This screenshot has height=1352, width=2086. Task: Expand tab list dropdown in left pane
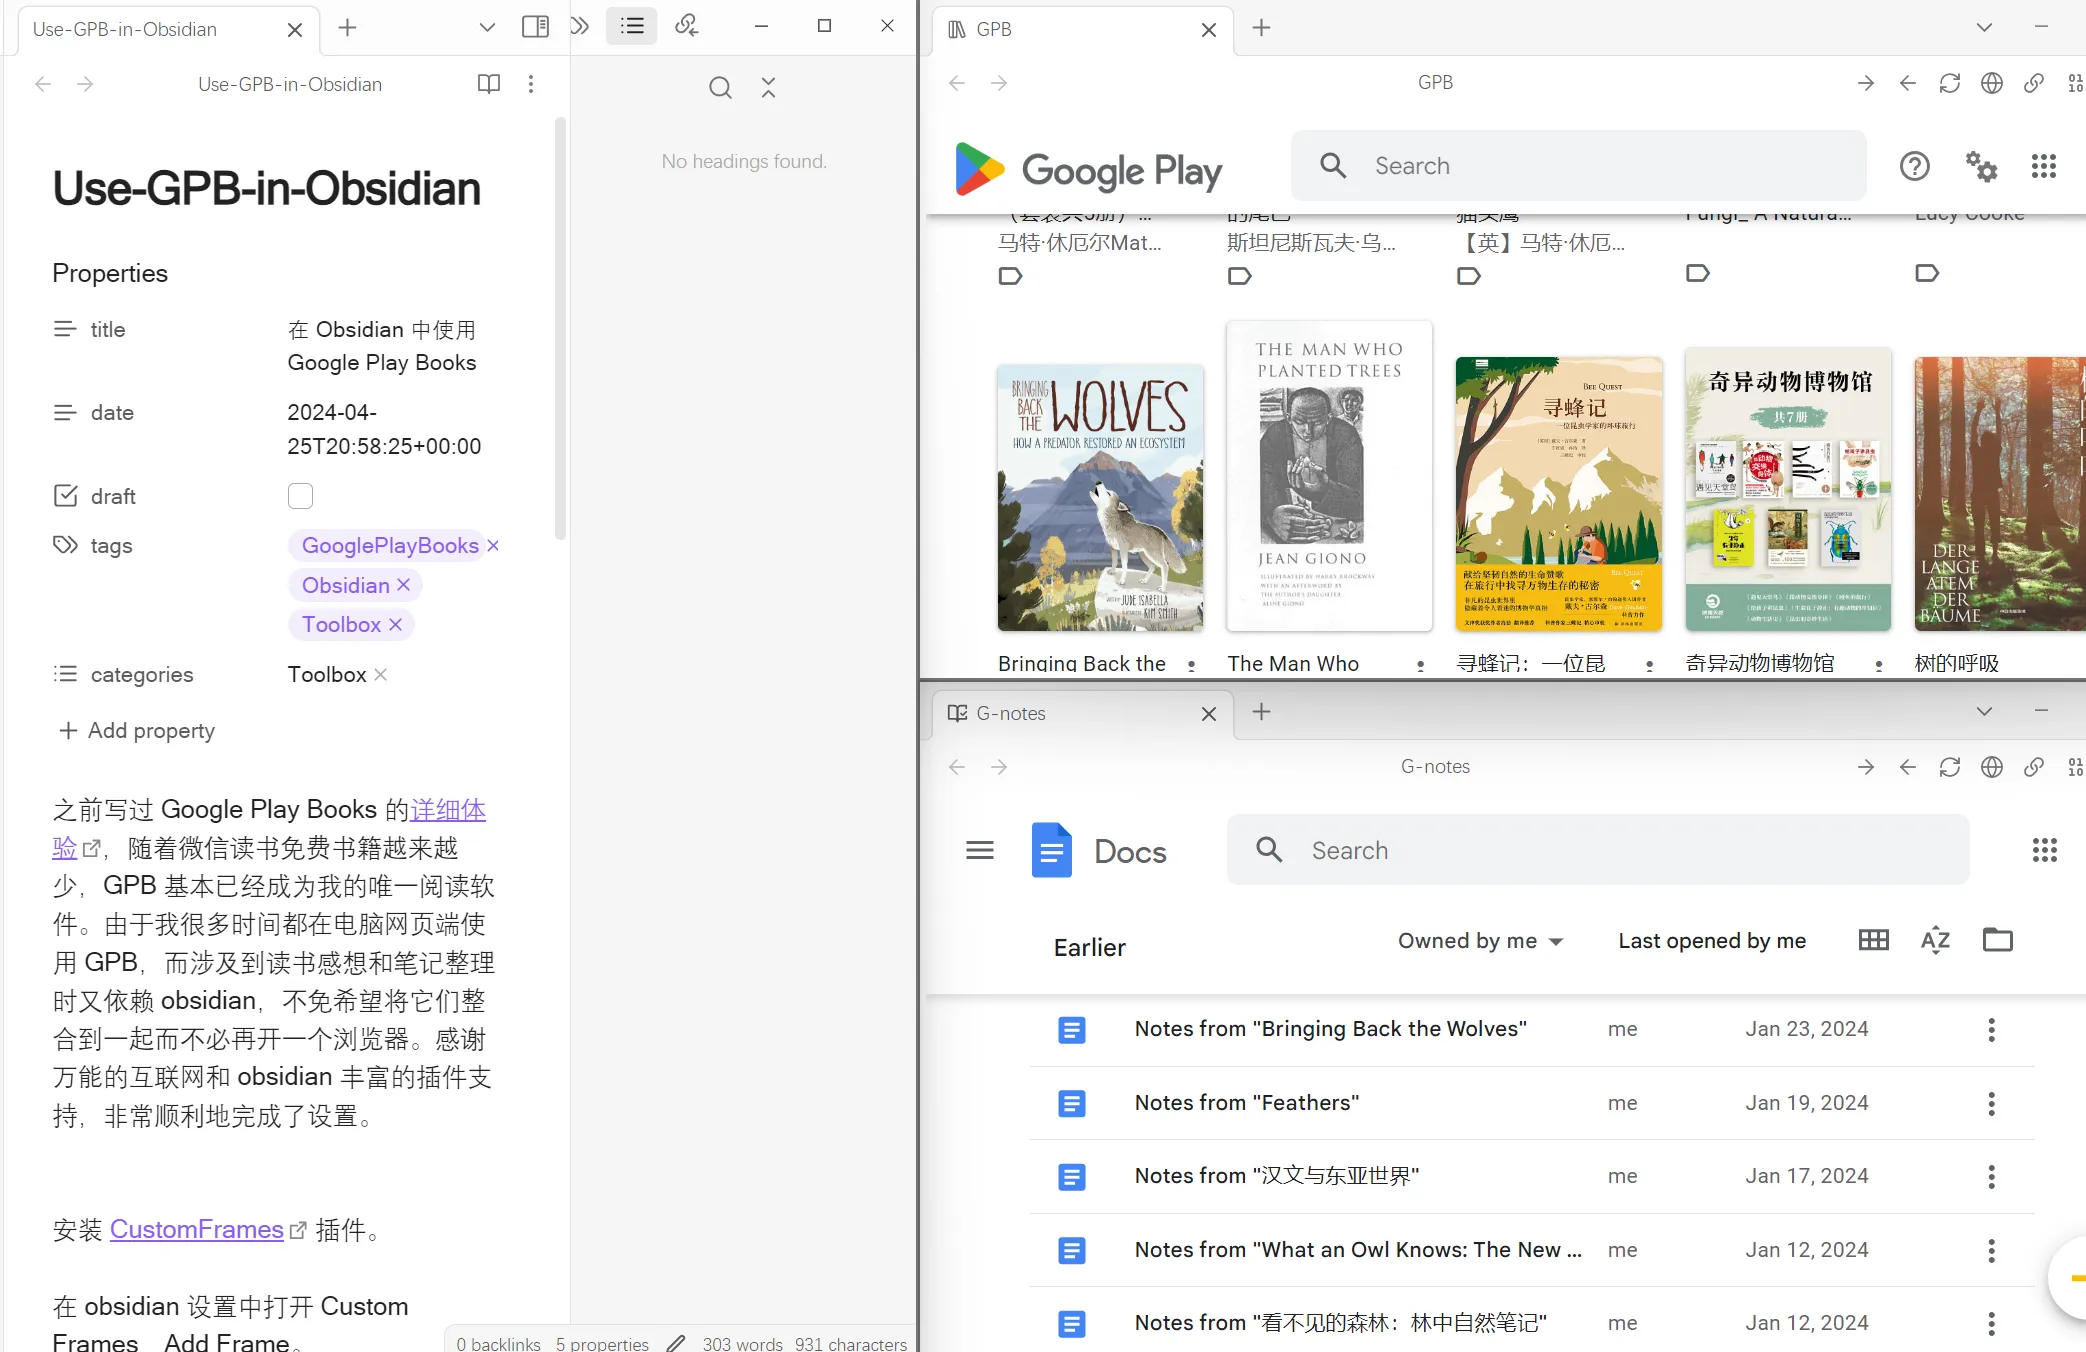(x=487, y=27)
